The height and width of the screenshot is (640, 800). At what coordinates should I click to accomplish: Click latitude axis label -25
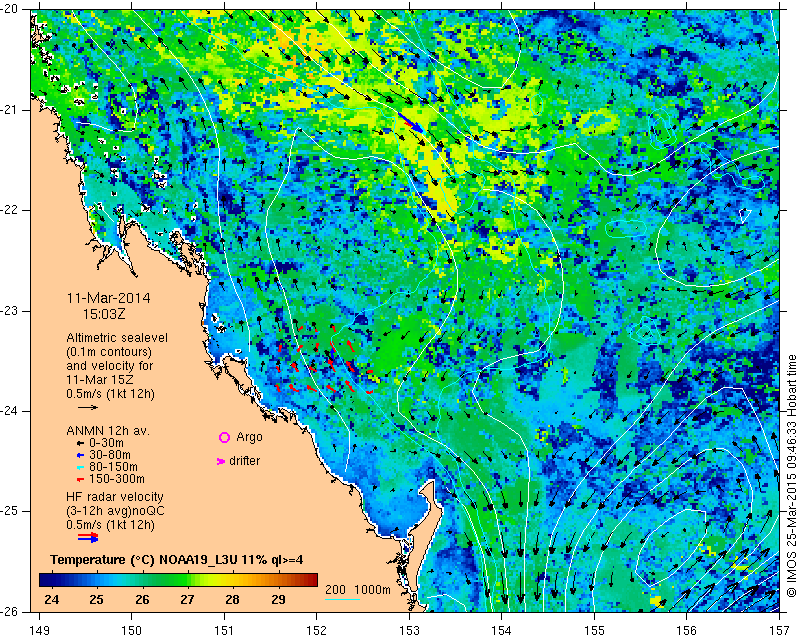tap(10, 512)
